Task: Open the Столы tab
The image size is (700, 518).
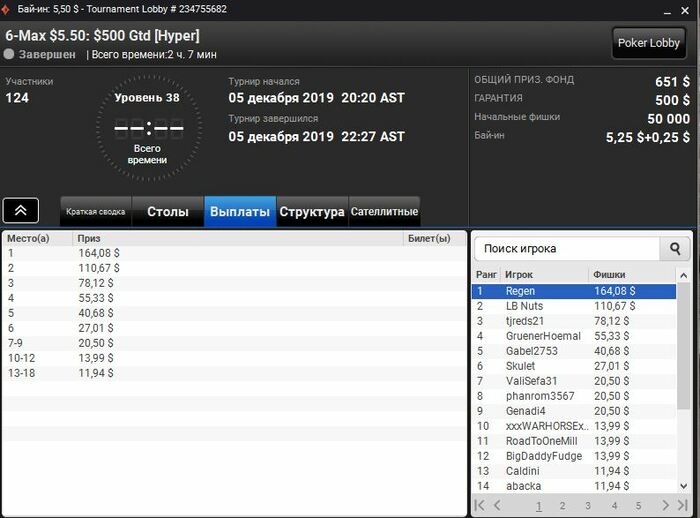Action: (168, 211)
